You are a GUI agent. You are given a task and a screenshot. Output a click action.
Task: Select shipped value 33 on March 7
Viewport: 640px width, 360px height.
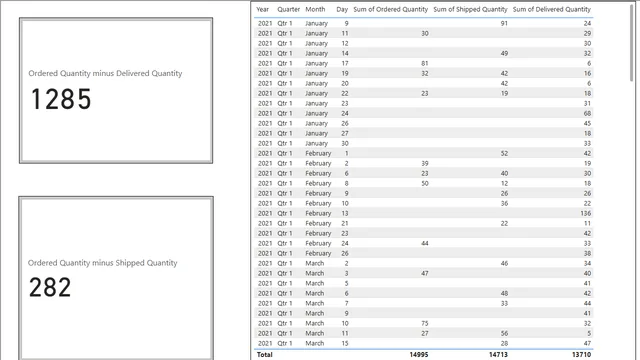click(x=504, y=303)
